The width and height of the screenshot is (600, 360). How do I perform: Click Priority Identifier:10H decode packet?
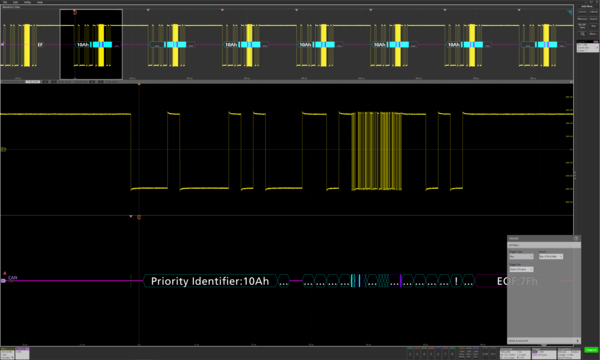(210, 281)
